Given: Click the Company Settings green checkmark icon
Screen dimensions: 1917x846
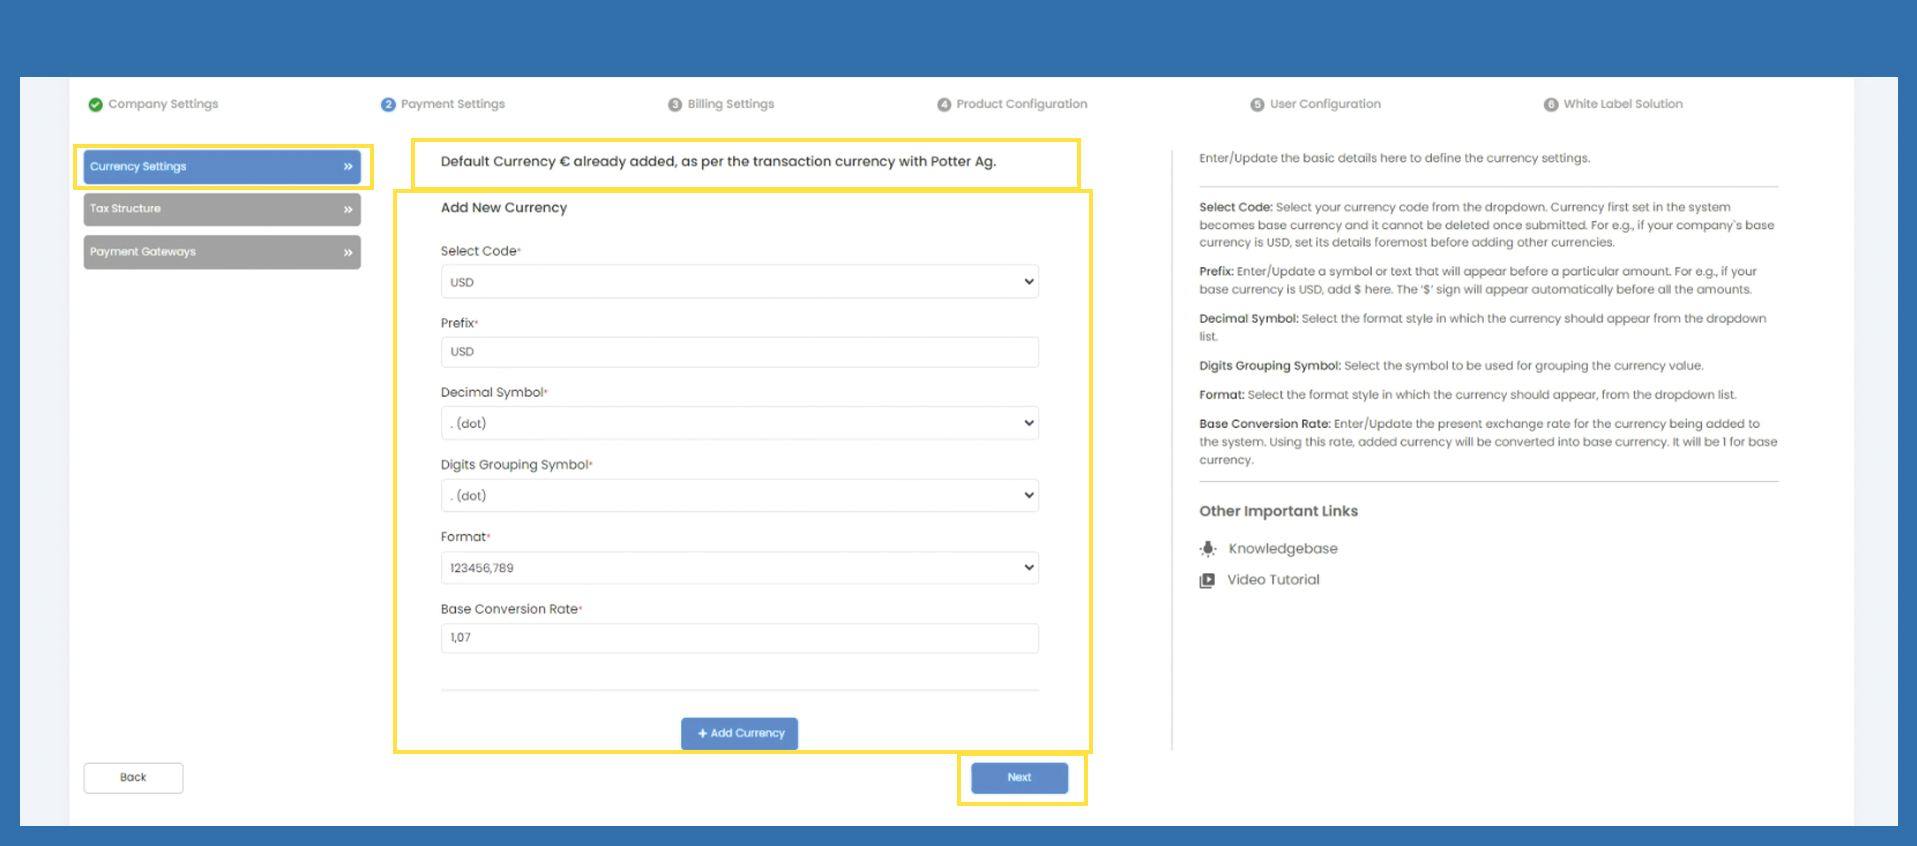Looking at the screenshot, I should coord(95,105).
